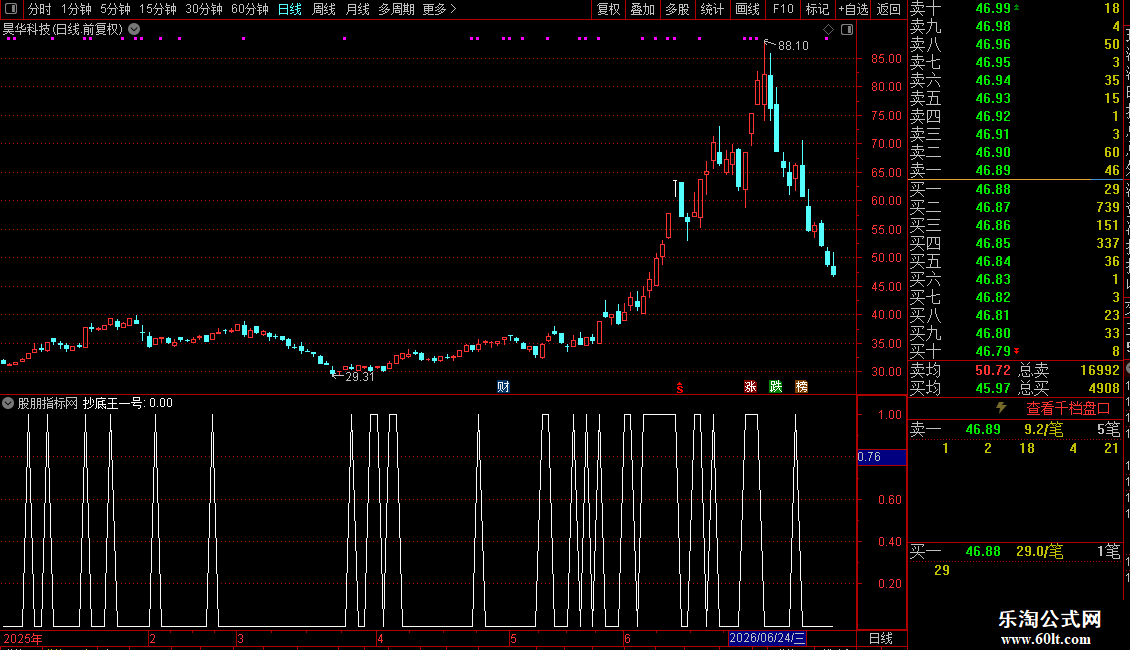Screen dimensions: 1130x650
Task: Click the 卖十 row price 46.99
Action: pyautogui.click(x=993, y=9)
